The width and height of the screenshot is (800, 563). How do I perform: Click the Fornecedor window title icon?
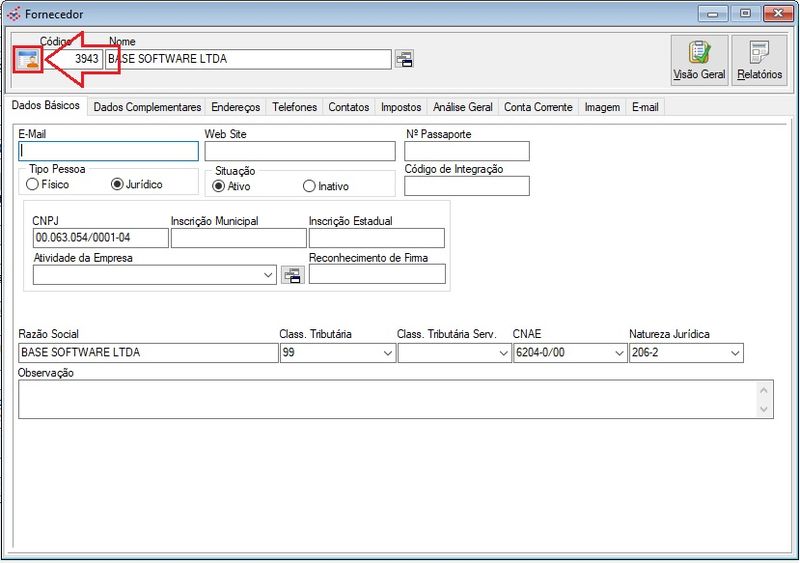(x=13, y=14)
